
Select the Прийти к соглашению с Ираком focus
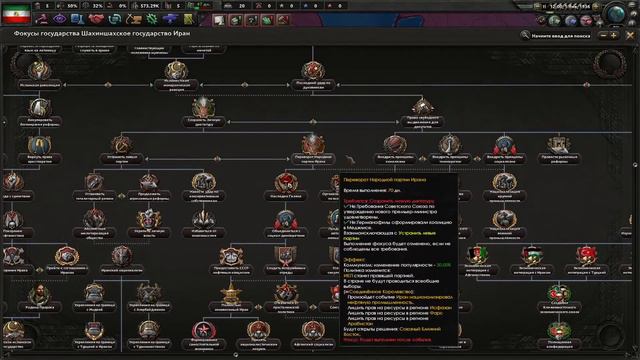click(x=67, y=260)
